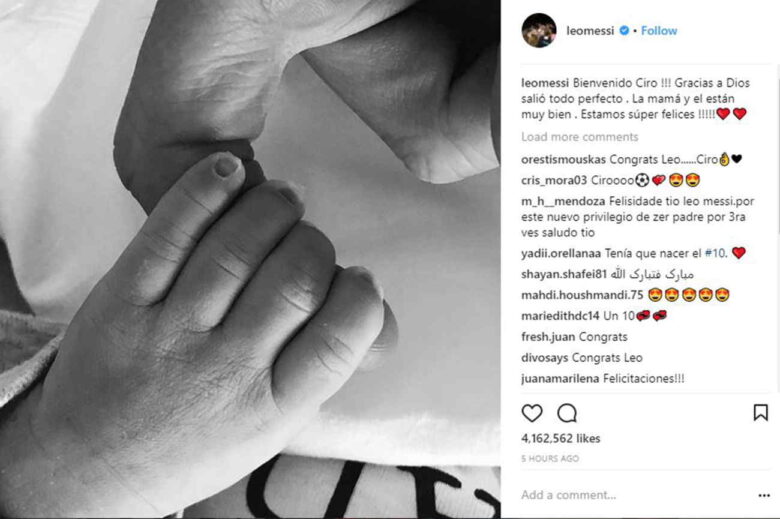Load more comments on the post
This screenshot has width=780, height=519.
[580, 137]
